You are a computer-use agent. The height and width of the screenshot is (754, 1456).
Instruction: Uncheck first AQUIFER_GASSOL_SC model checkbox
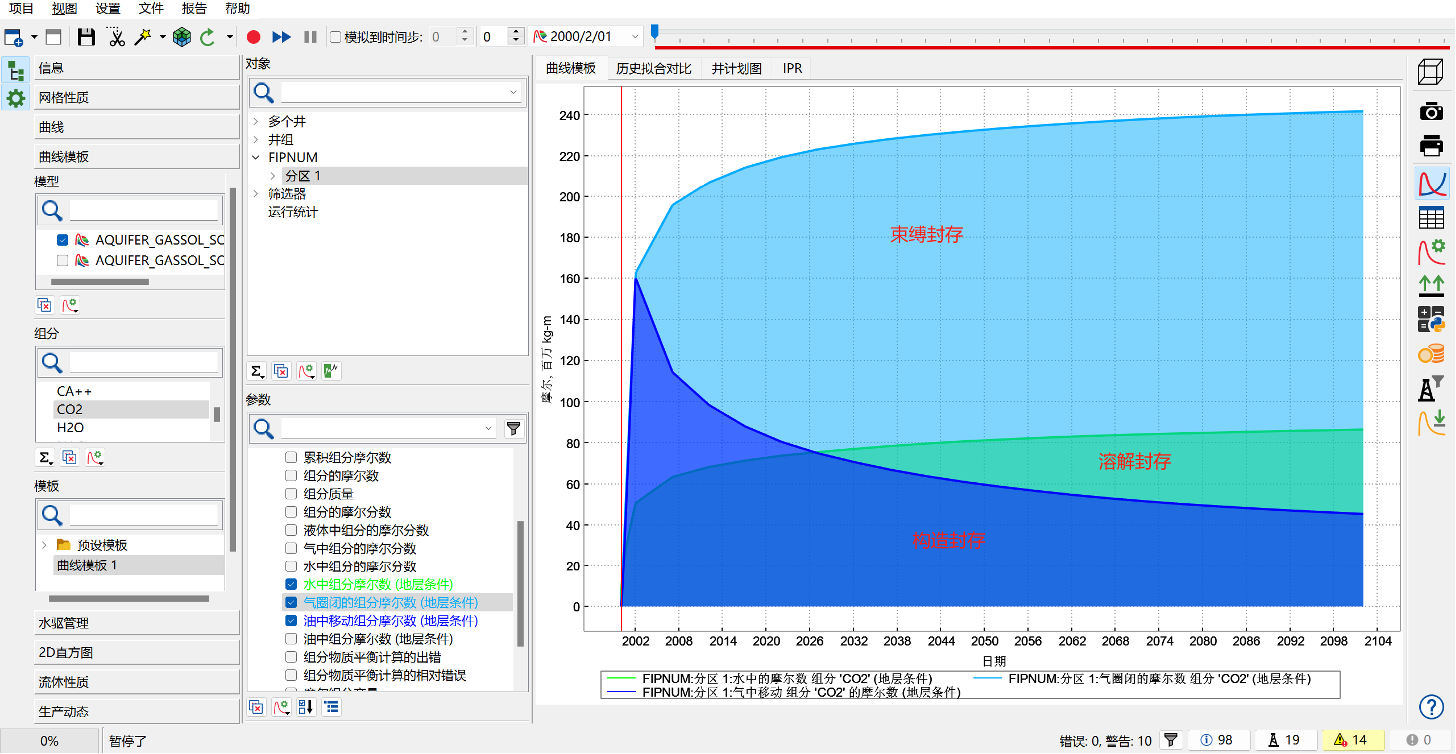coord(63,240)
